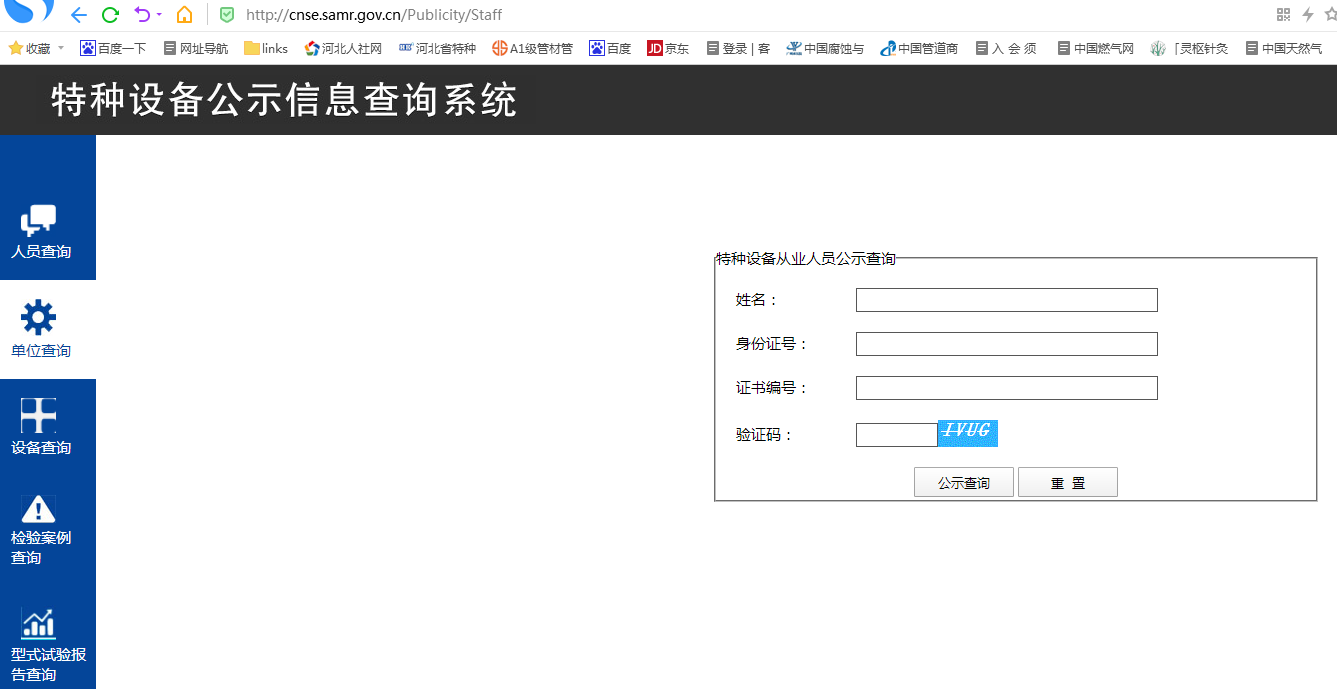Viewport: 1337px width, 689px height.
Task: Open the 中国天然气 bookmark
Action: pos(1283,48)
